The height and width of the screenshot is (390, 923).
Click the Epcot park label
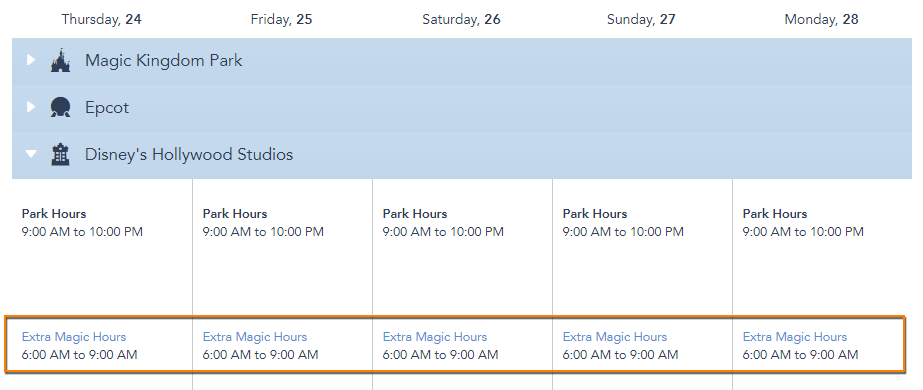(x=107, y=108)
